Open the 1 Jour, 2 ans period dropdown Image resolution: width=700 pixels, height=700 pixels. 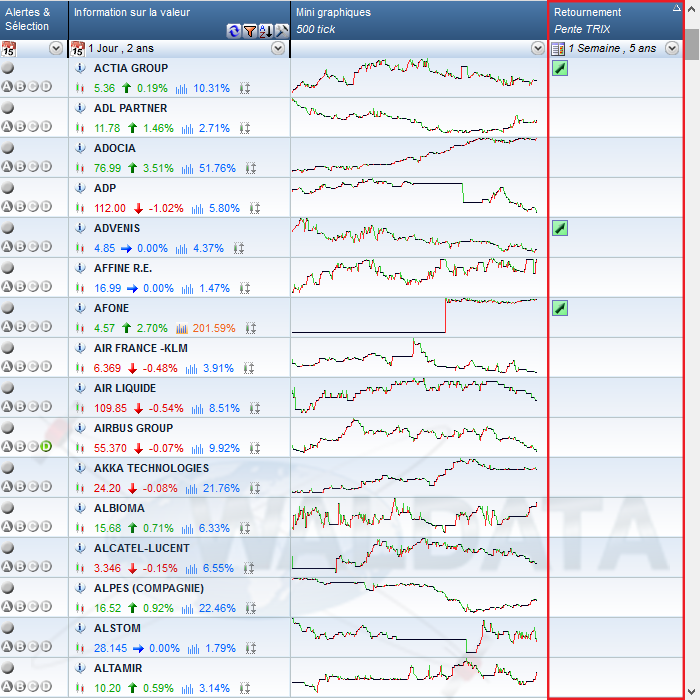pyautogui.click(x=278, y=48)
